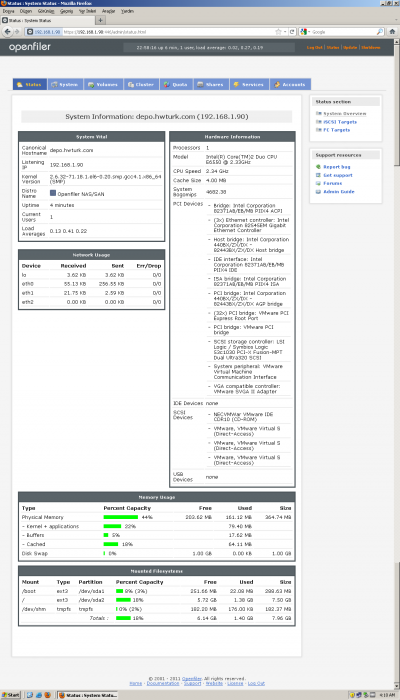Open the Düzen menu
400x700 pixels.
click(x=26, y=11)
